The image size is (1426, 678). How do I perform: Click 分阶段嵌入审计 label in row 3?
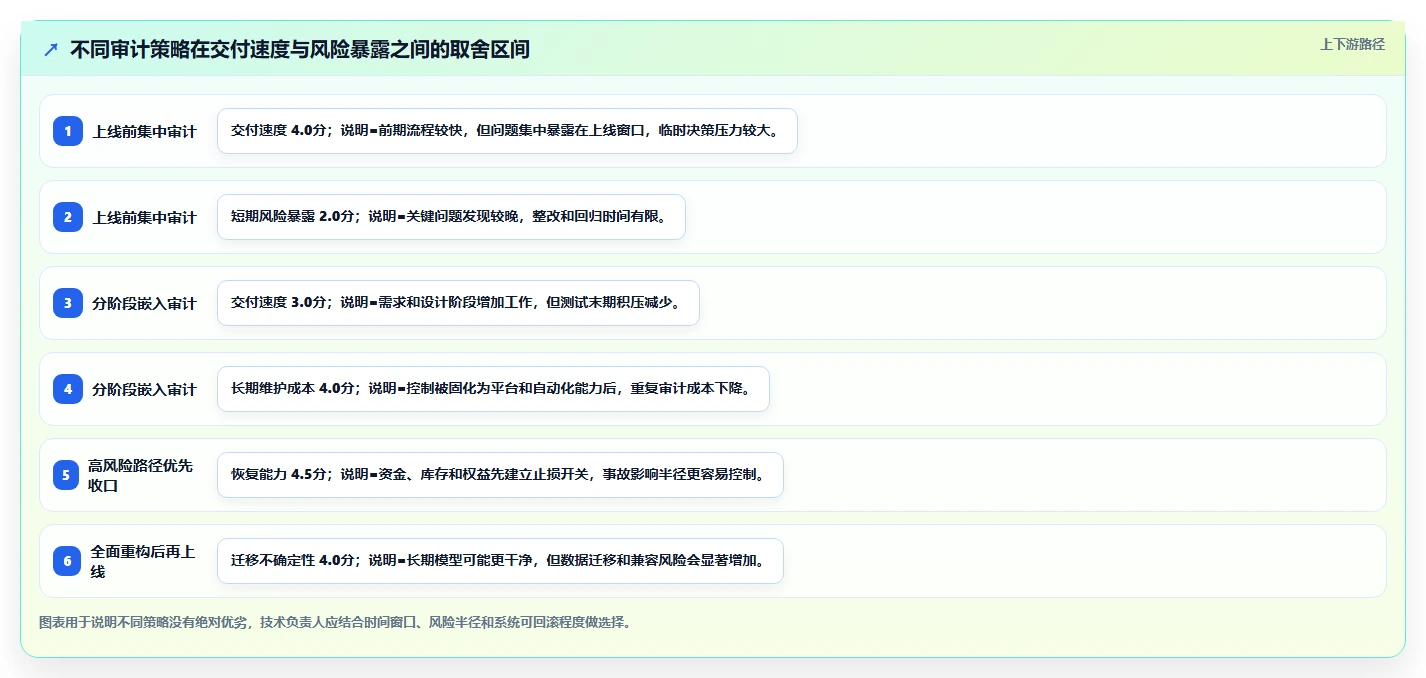[x=145, y=303]
